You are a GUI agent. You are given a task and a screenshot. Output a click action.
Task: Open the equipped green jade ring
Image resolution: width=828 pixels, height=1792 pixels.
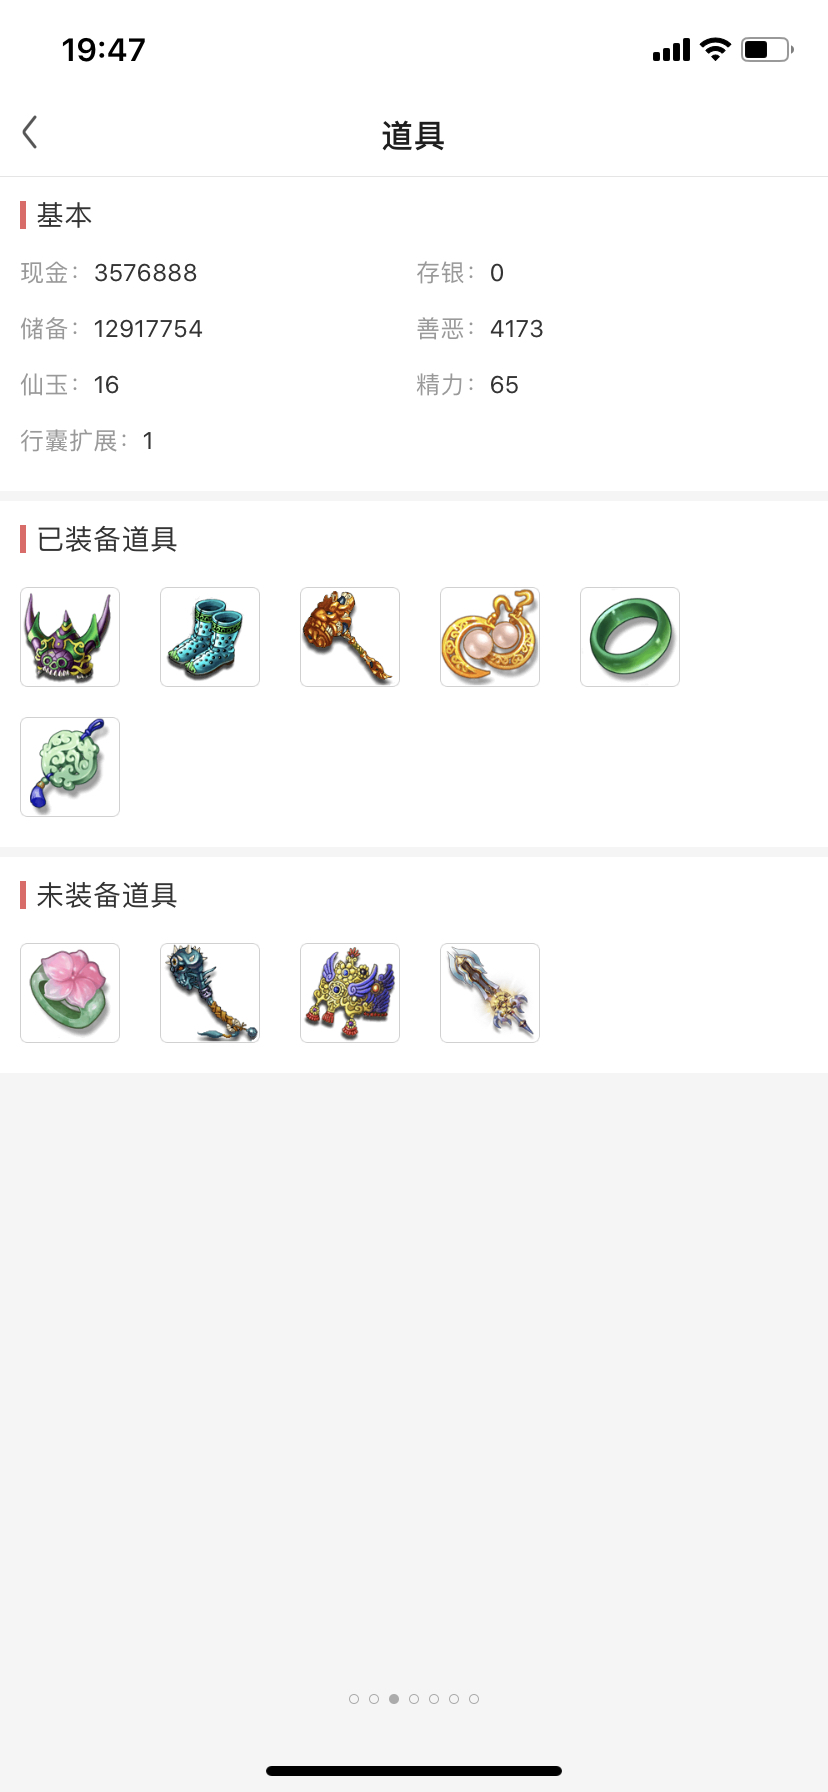[630, 637]
